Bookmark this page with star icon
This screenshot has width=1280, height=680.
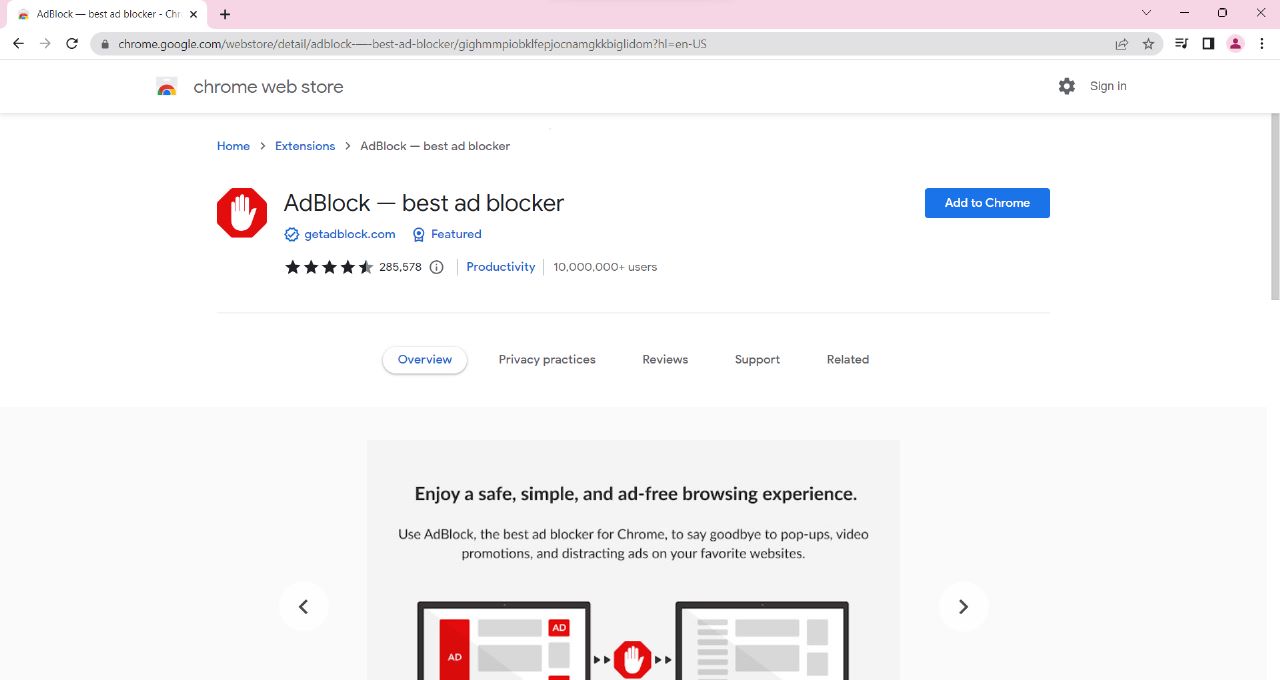tap(1148, 44)
